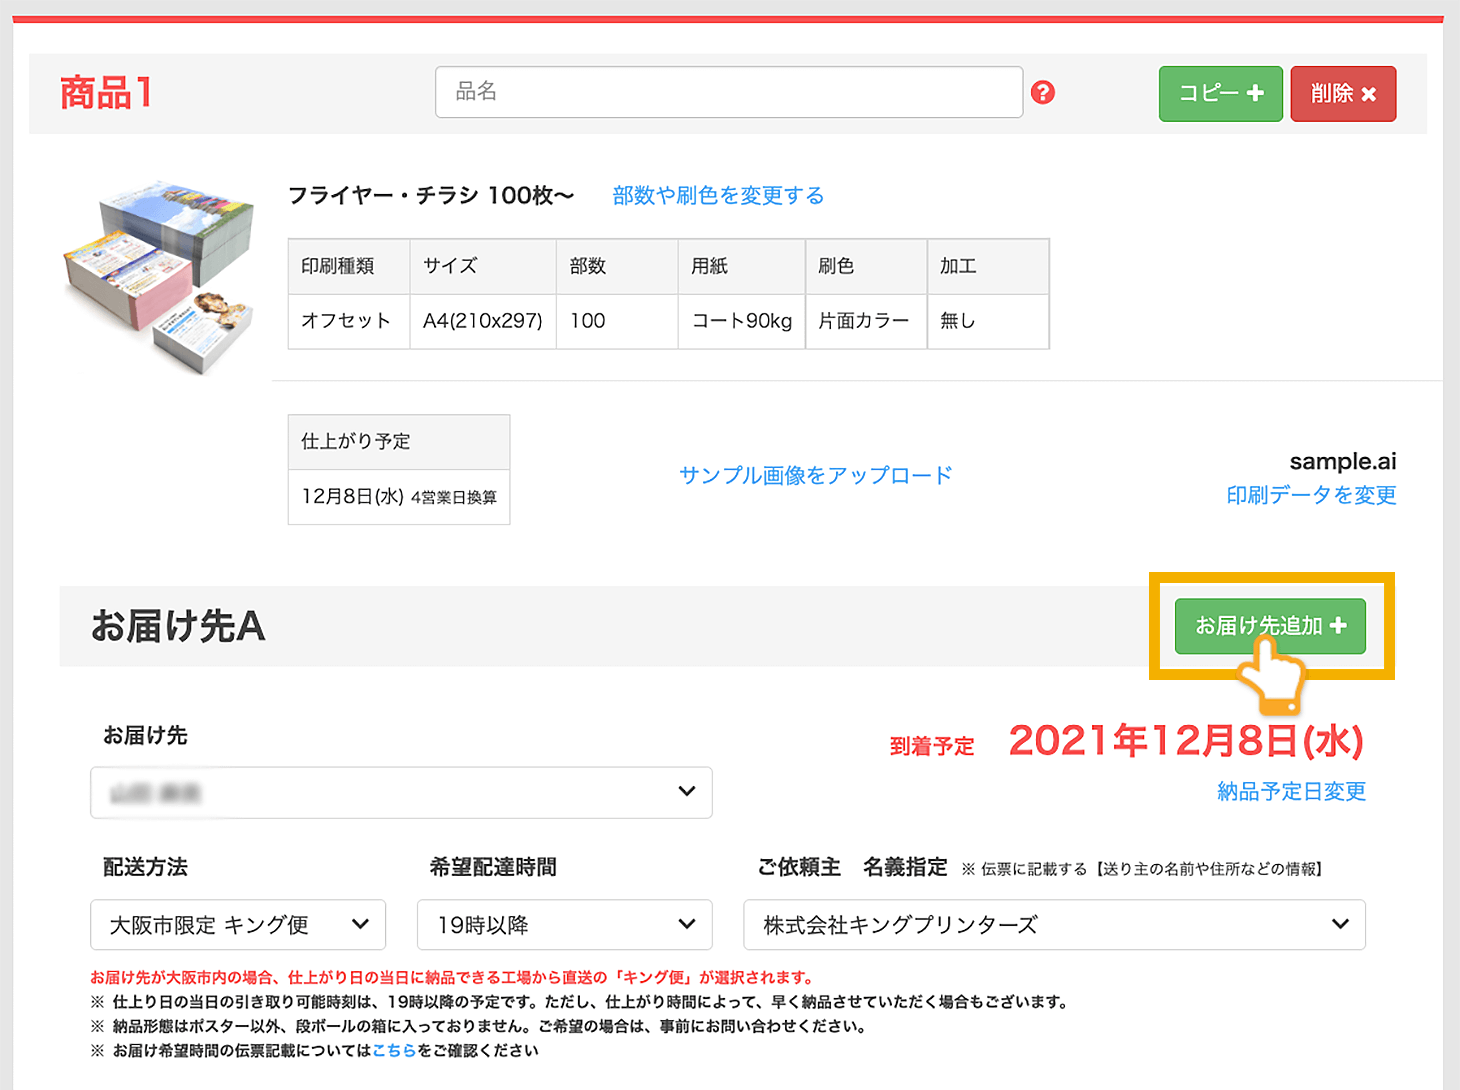This screenshot has height=1090, width=1460.
Task: Open the お届け先 recipient dropdown
Action: tap(400, 792)
